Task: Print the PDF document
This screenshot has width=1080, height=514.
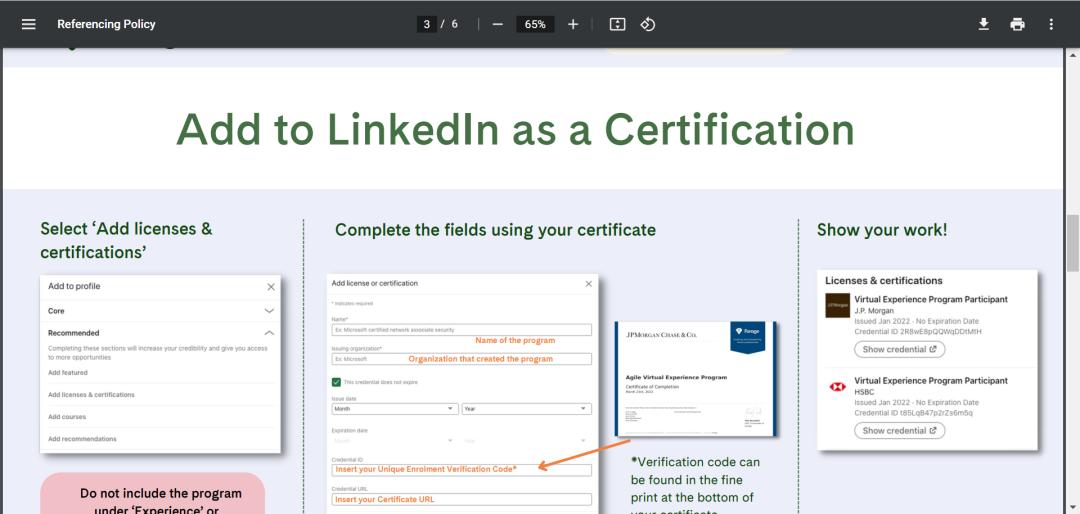Action: pyautogui.click(x=1018, y=24)
